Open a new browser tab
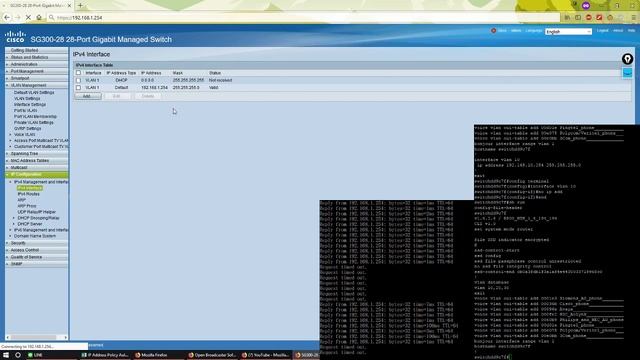 pos(80,5)
